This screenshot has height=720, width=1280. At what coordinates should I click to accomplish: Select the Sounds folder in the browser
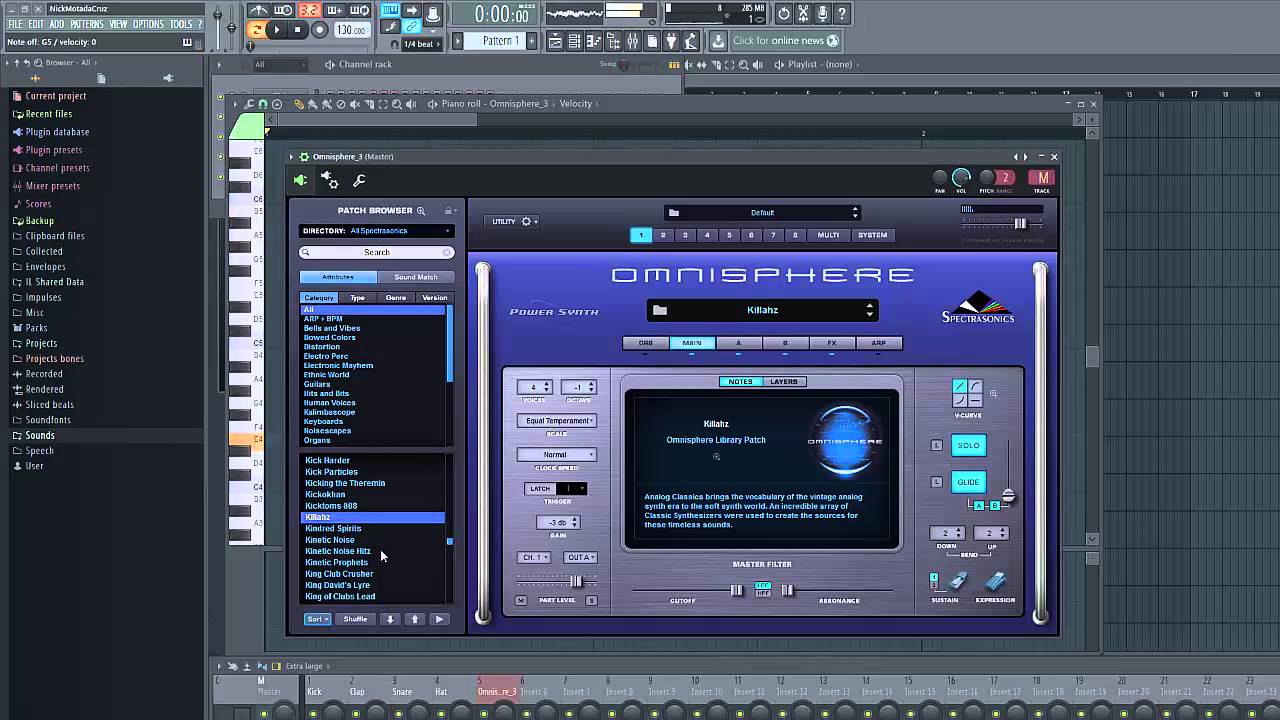pos(40,436)
